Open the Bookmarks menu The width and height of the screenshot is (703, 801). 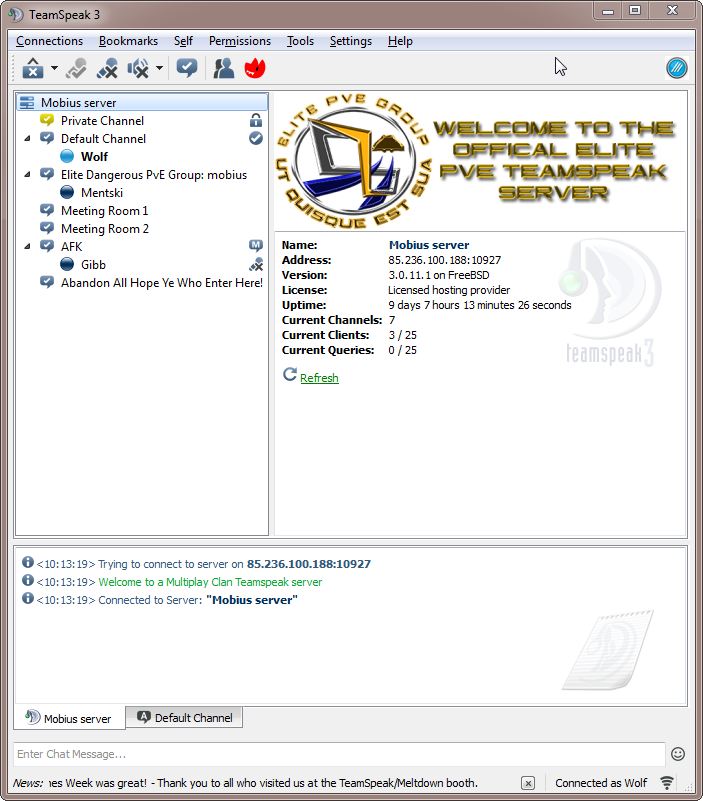tap(128, 41)
